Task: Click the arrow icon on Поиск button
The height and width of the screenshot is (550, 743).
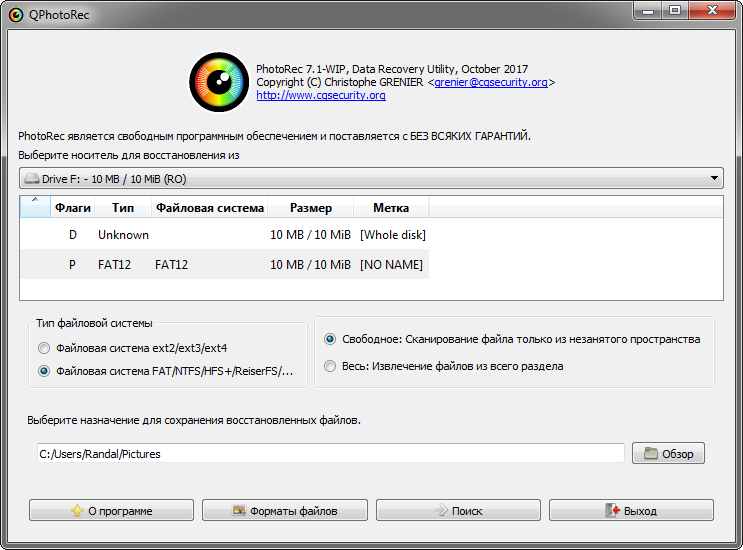Action: [441, 510]
